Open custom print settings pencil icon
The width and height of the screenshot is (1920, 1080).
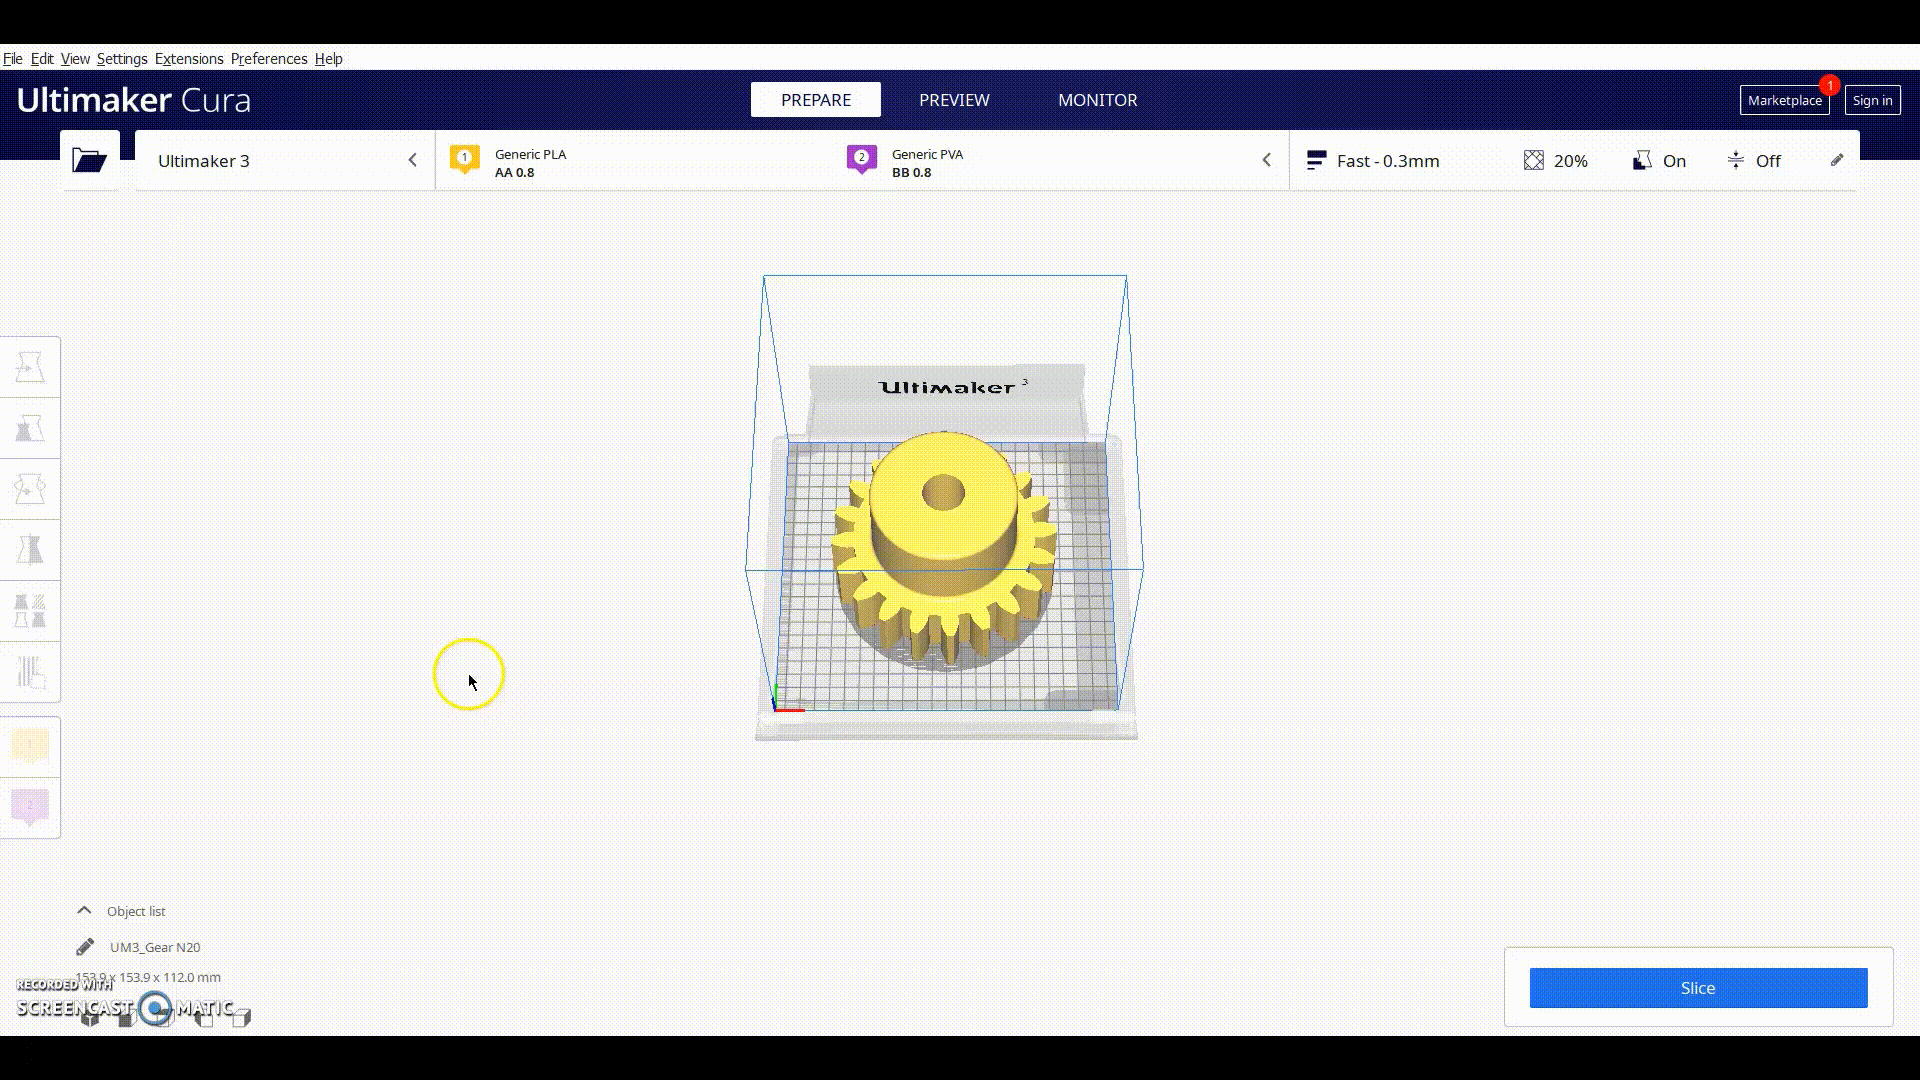1837,160
